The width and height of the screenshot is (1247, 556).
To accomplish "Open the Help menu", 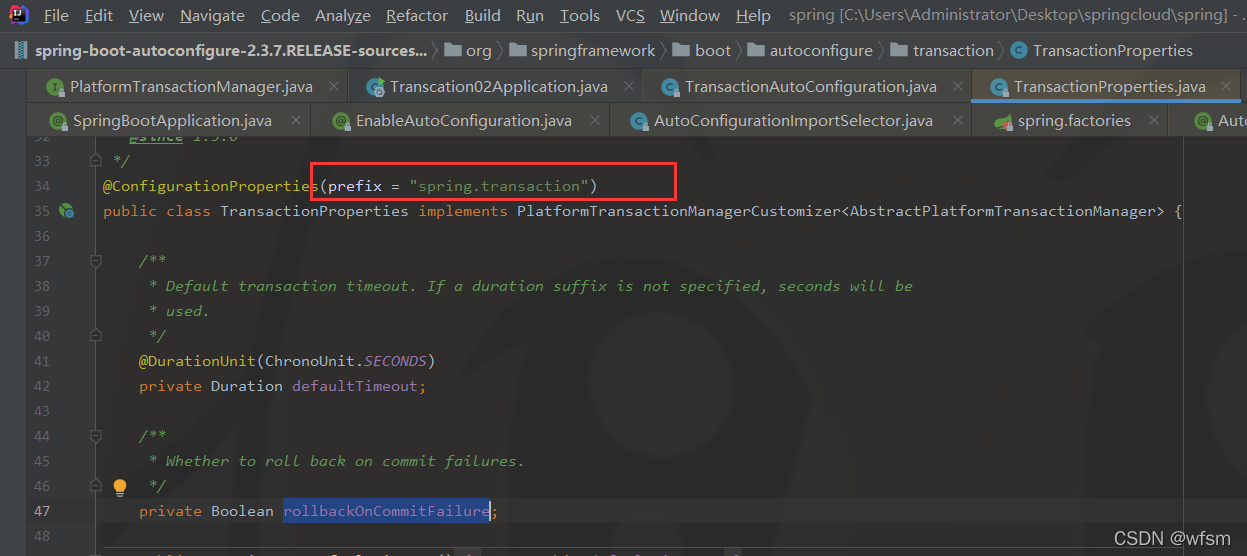I will pyautogui.click(x=753, y=16).
